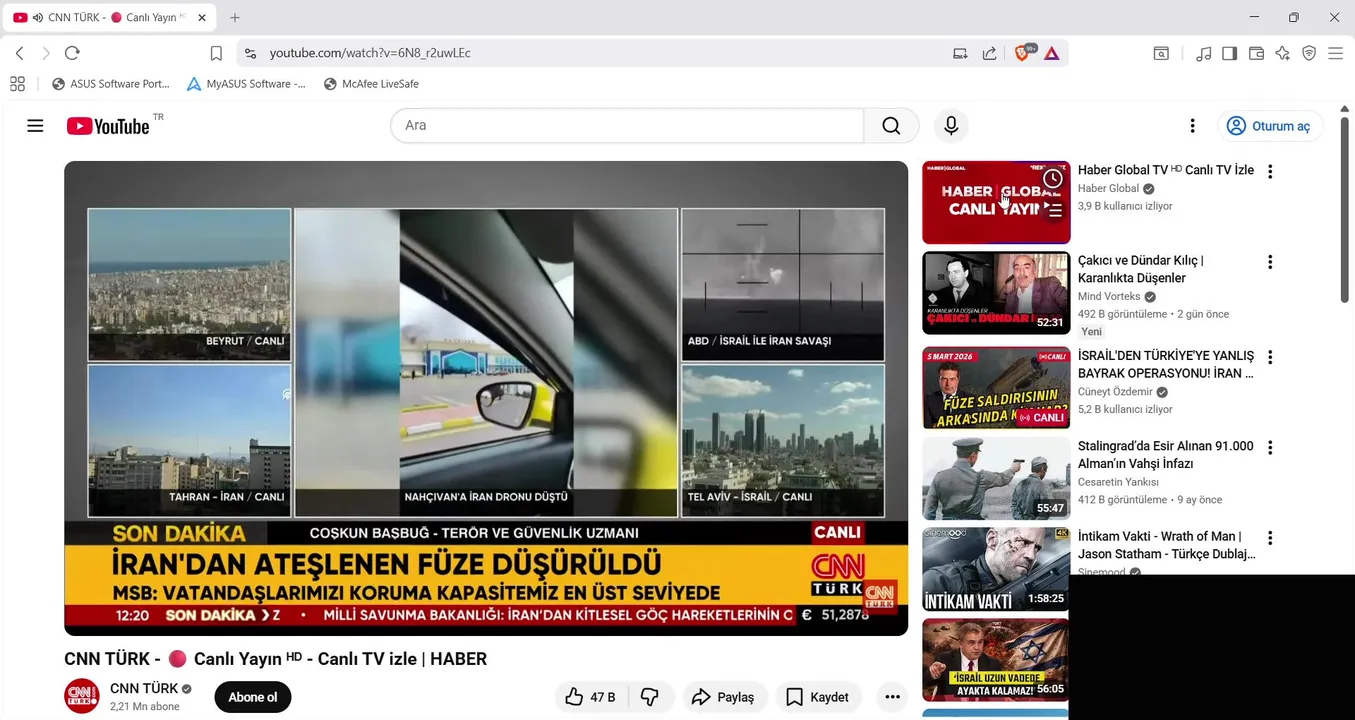The image size is (1355, 720).
Task: Open Leo AI sparkle icon
Action: pos(1283,53)
